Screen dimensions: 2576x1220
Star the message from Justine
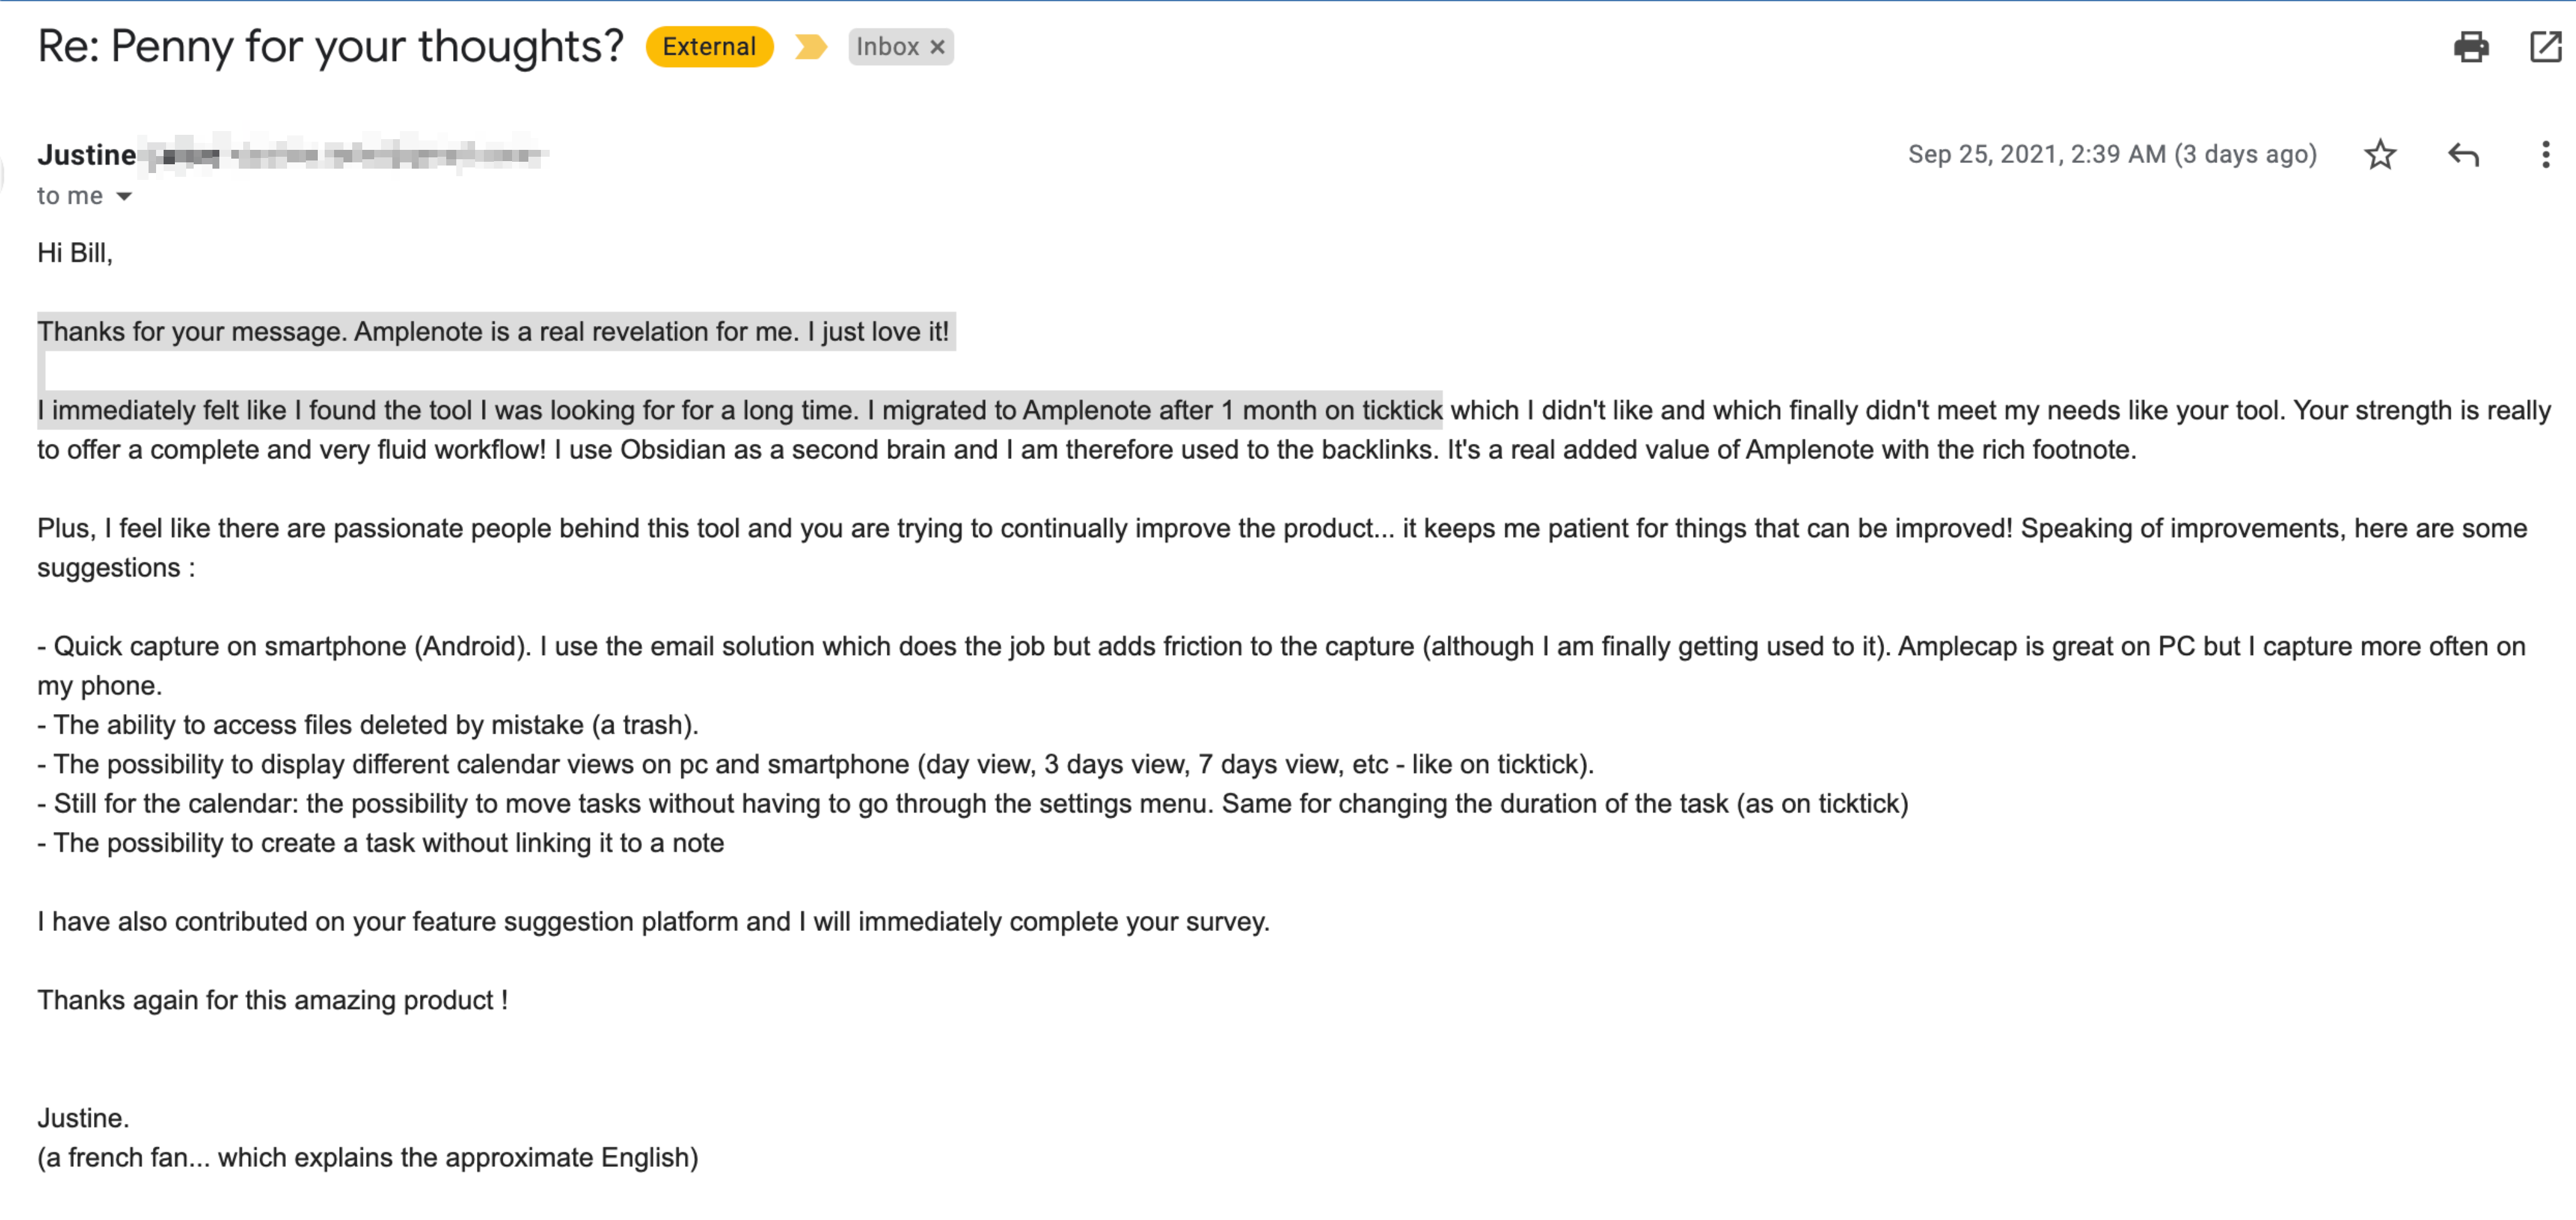click(2380, 154)
